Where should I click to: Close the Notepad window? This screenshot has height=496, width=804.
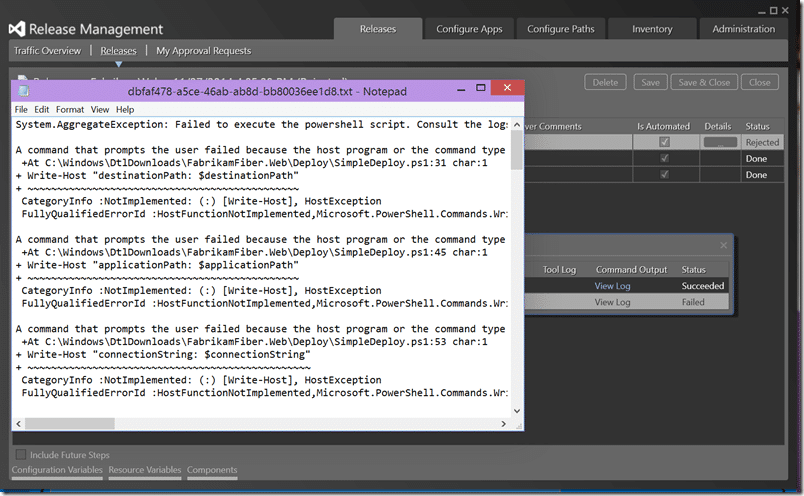click(507, 88)
